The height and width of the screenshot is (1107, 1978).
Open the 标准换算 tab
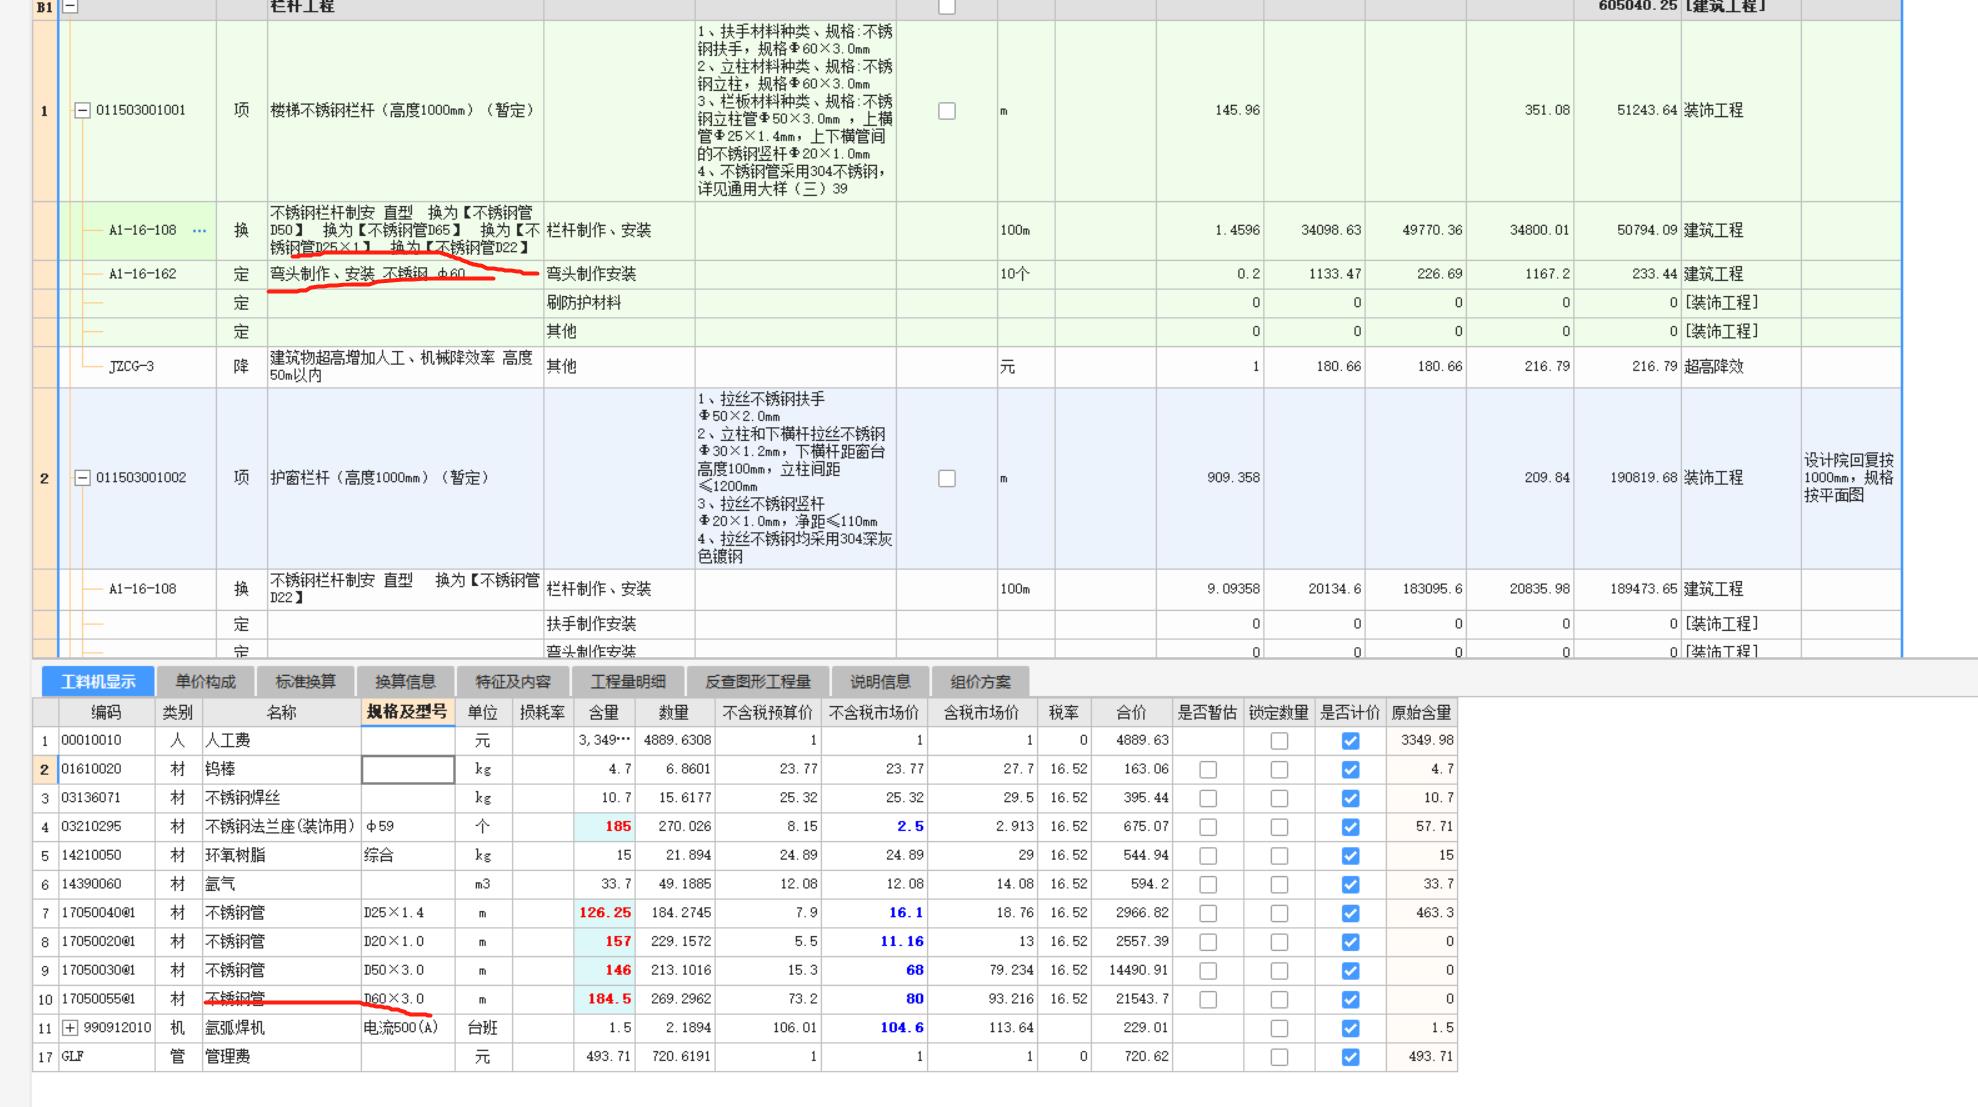point(305,682)
